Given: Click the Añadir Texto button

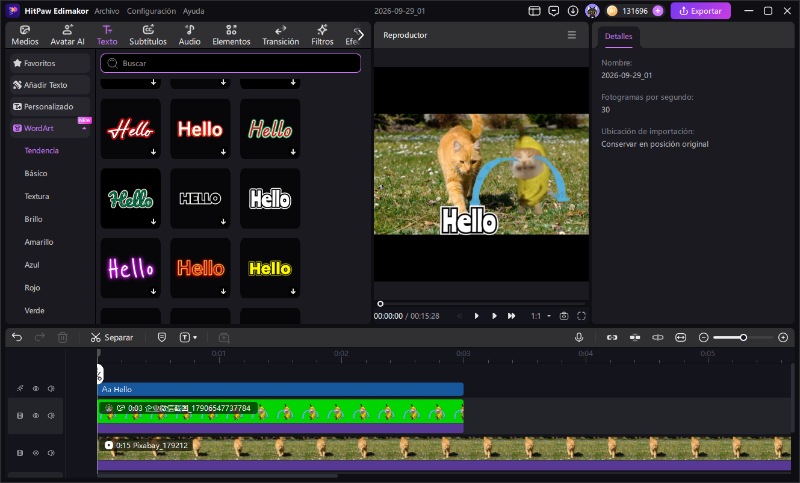Looking at the screenshot, I should (x=50, y=85).
